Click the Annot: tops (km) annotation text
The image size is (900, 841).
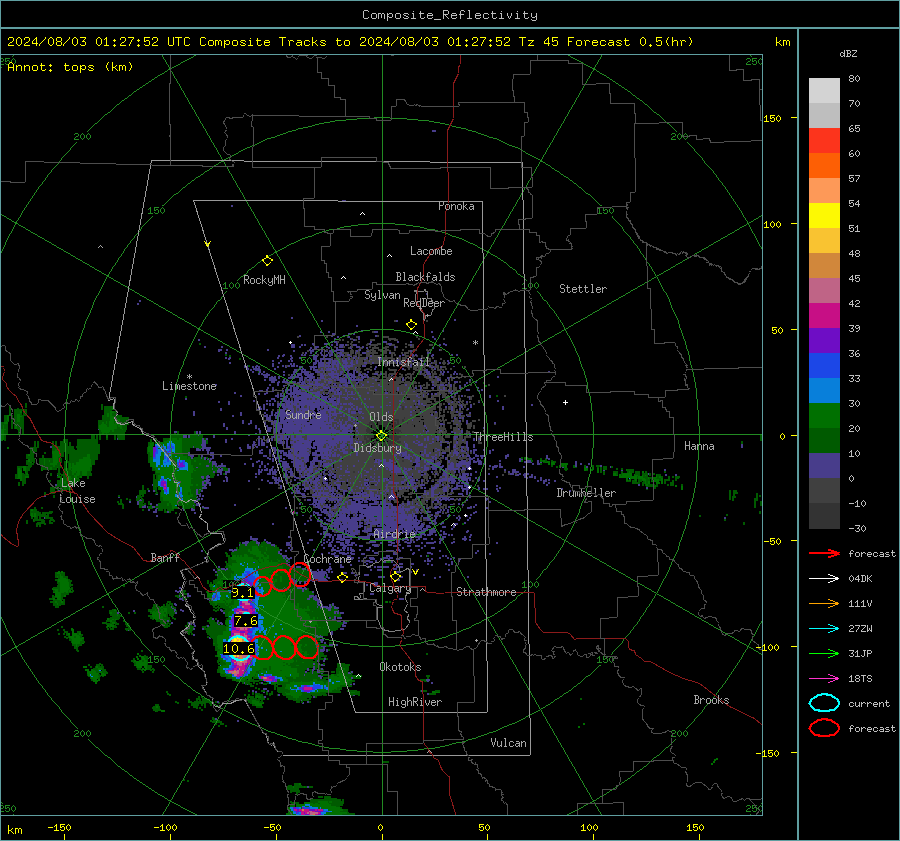tap(70, 67)
